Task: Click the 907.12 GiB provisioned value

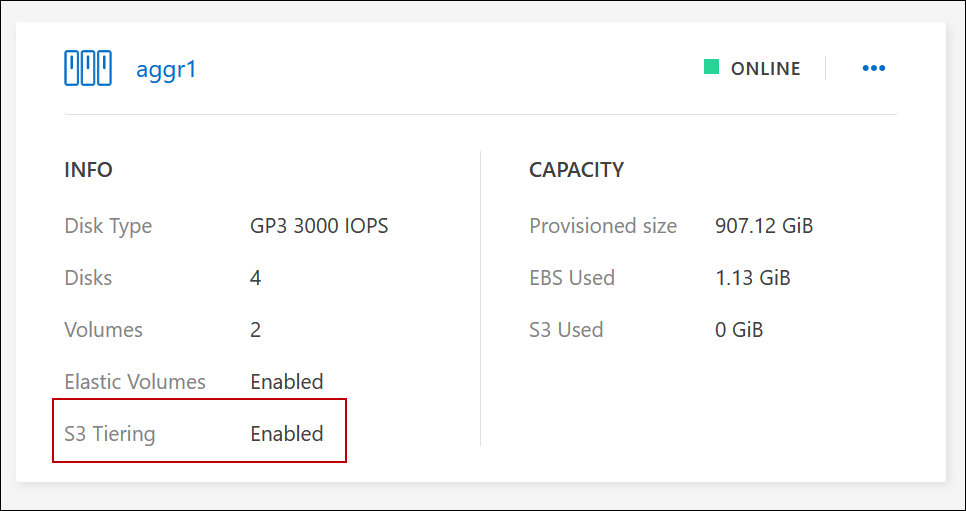Action: point(764,226)
